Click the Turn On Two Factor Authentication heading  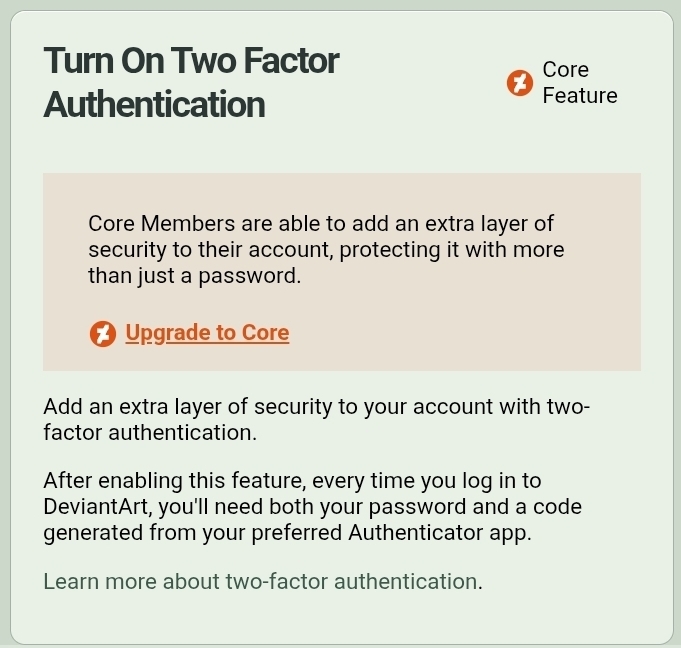191,82
